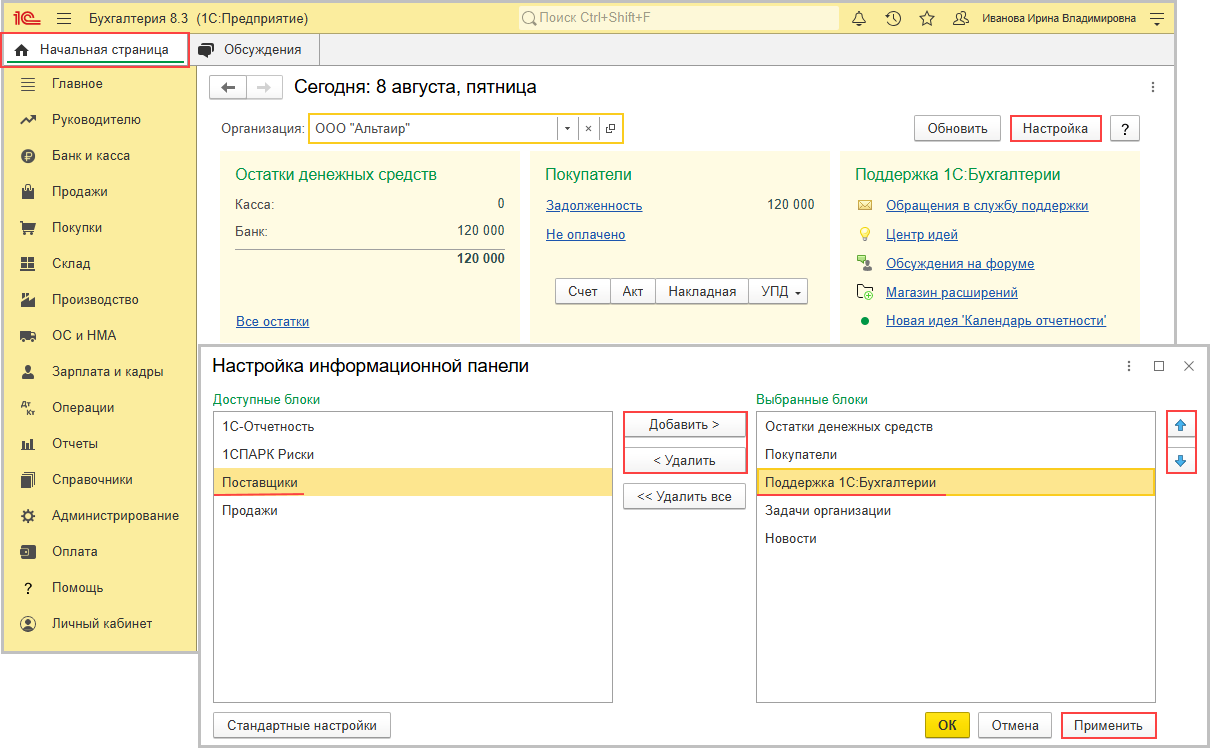The image size is (1210, 748).
Task: Click the Обновить button
Action: pyautogui.click(x=957, y=129)
